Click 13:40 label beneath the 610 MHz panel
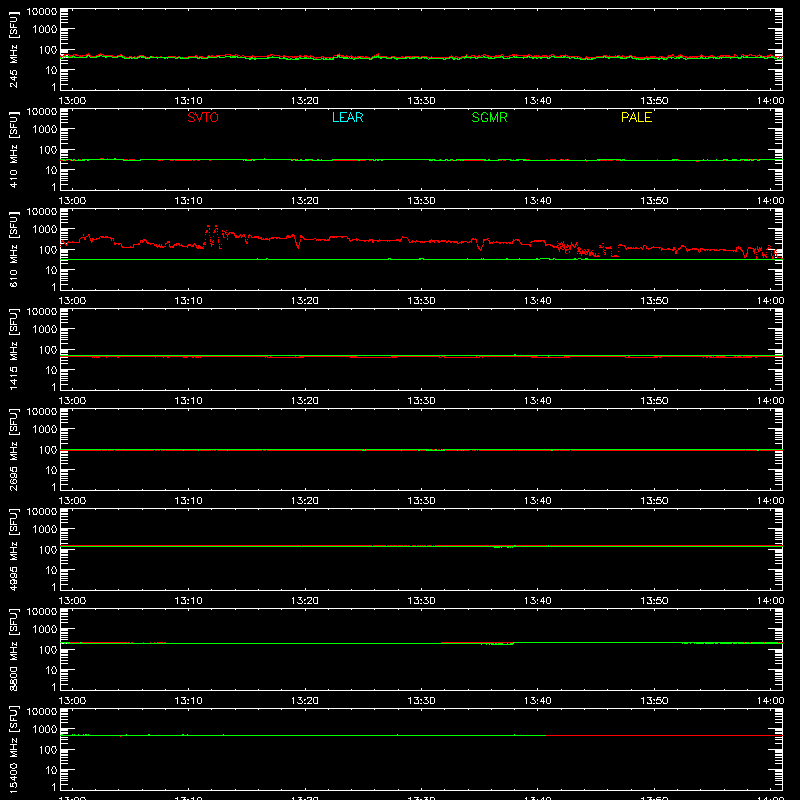 click(538, 301)
